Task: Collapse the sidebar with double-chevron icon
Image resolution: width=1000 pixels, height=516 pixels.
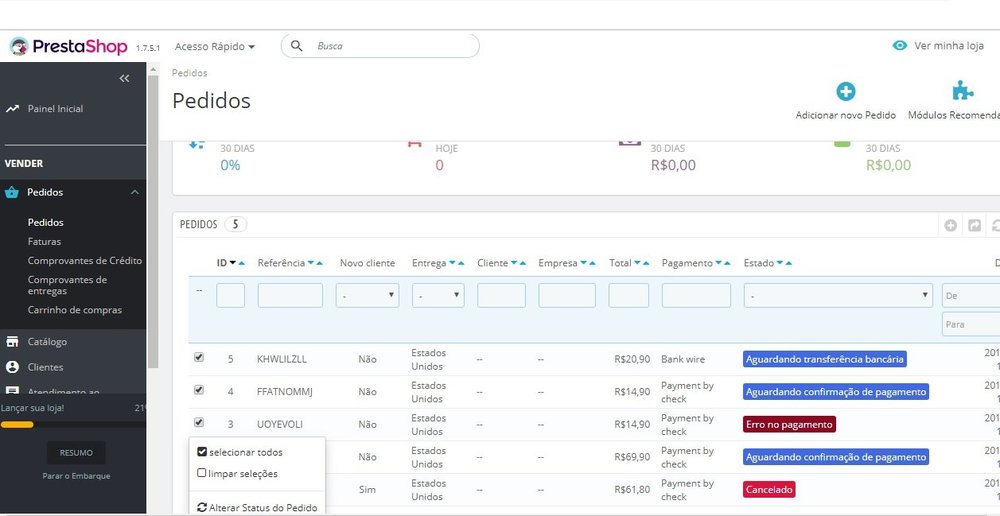Action: tap(124, 78)
